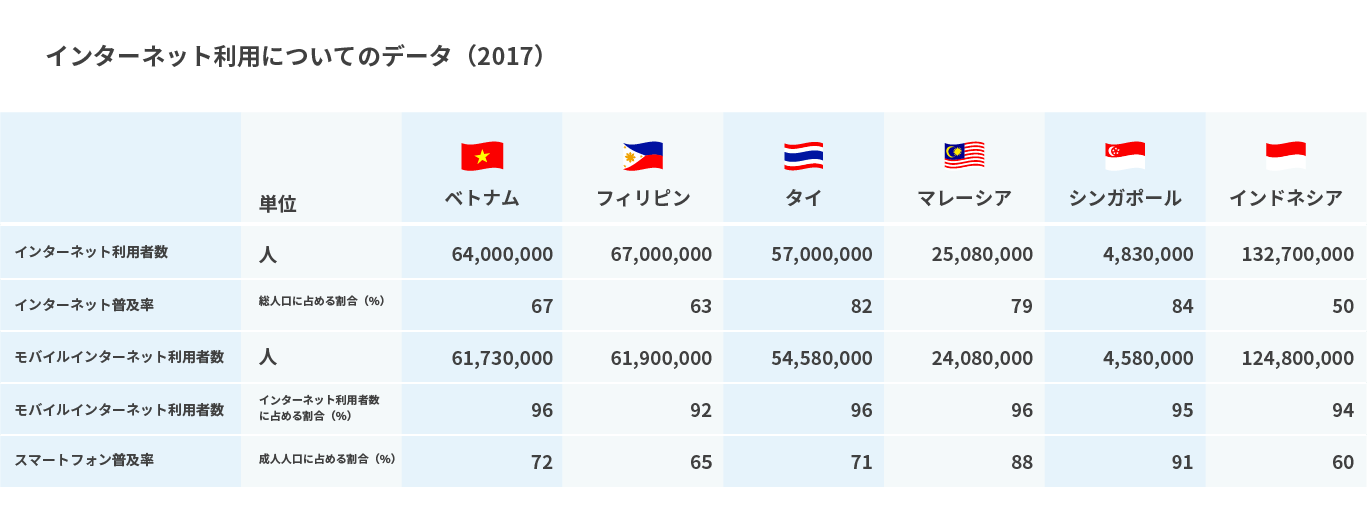
Task: Select Vietnam's 64,000,000 cell
Action: pos(502,254)
